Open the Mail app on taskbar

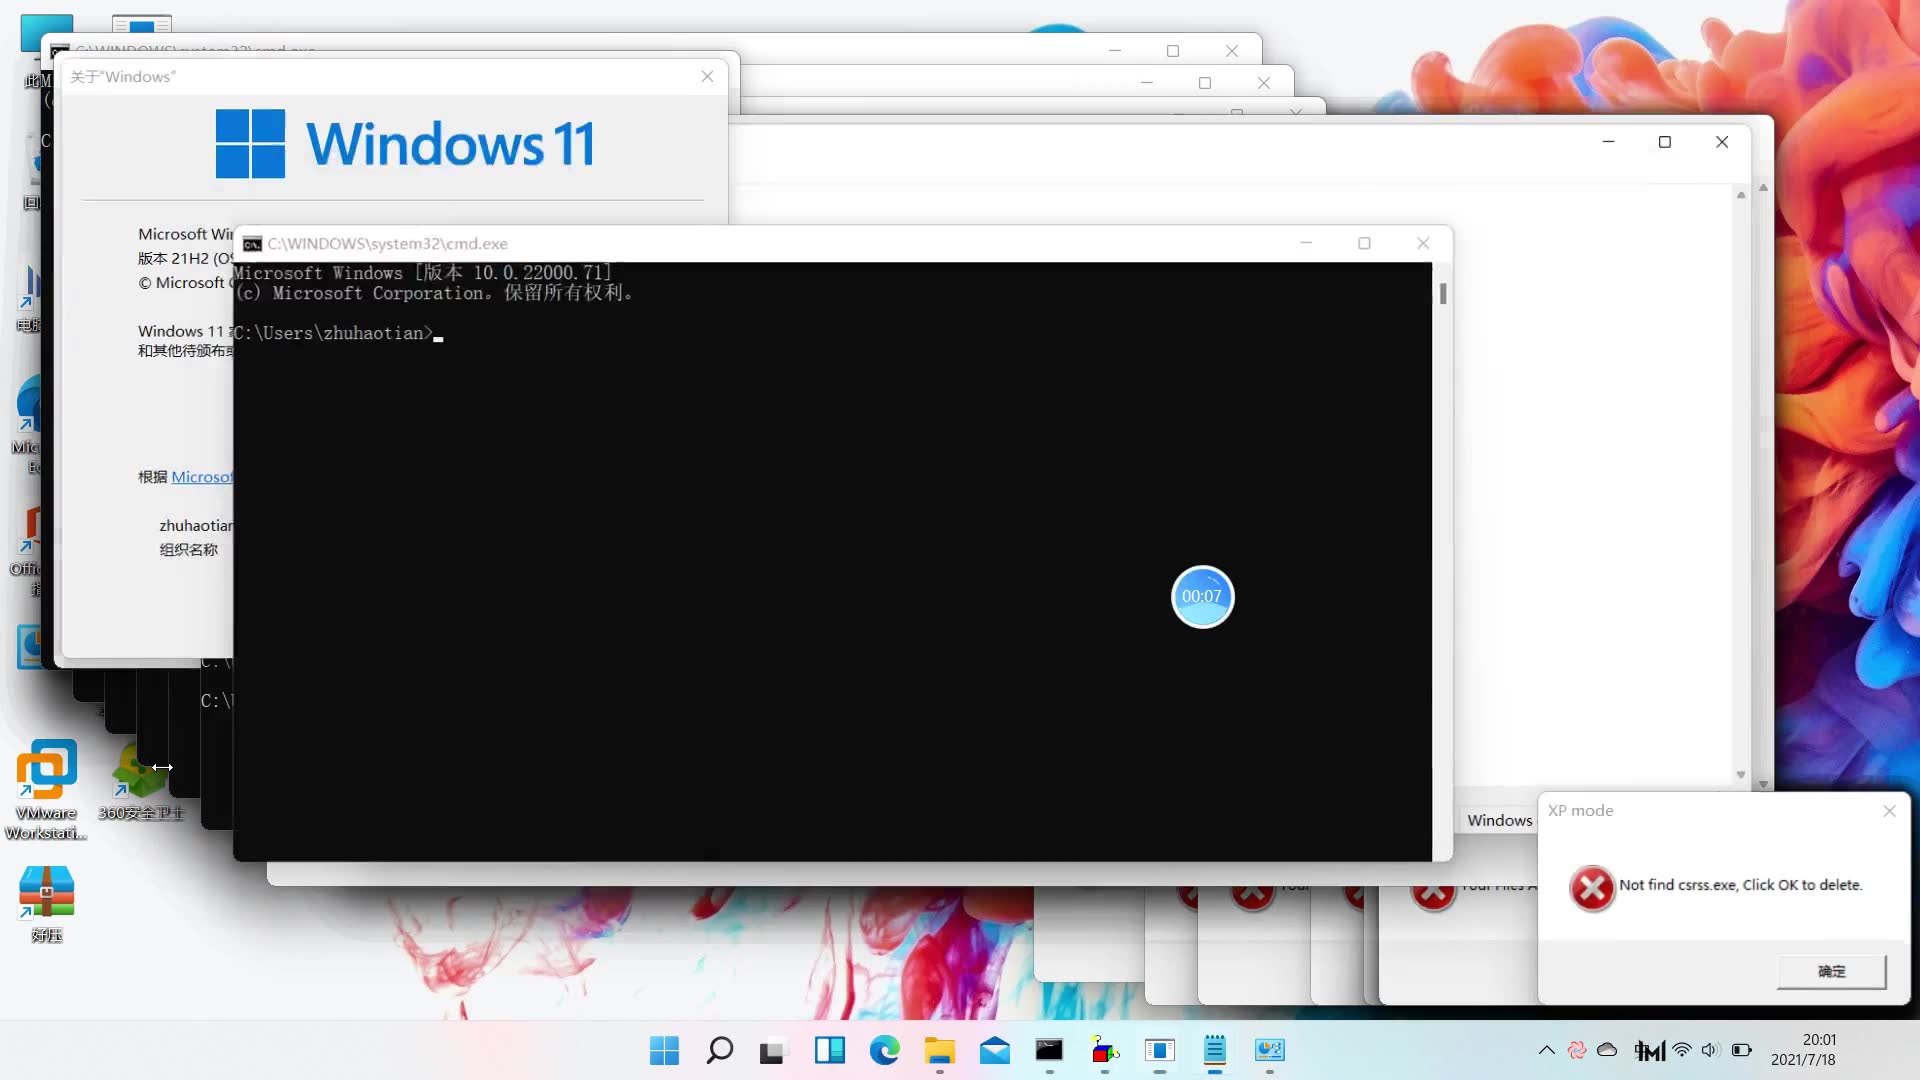pos(994,1050)
